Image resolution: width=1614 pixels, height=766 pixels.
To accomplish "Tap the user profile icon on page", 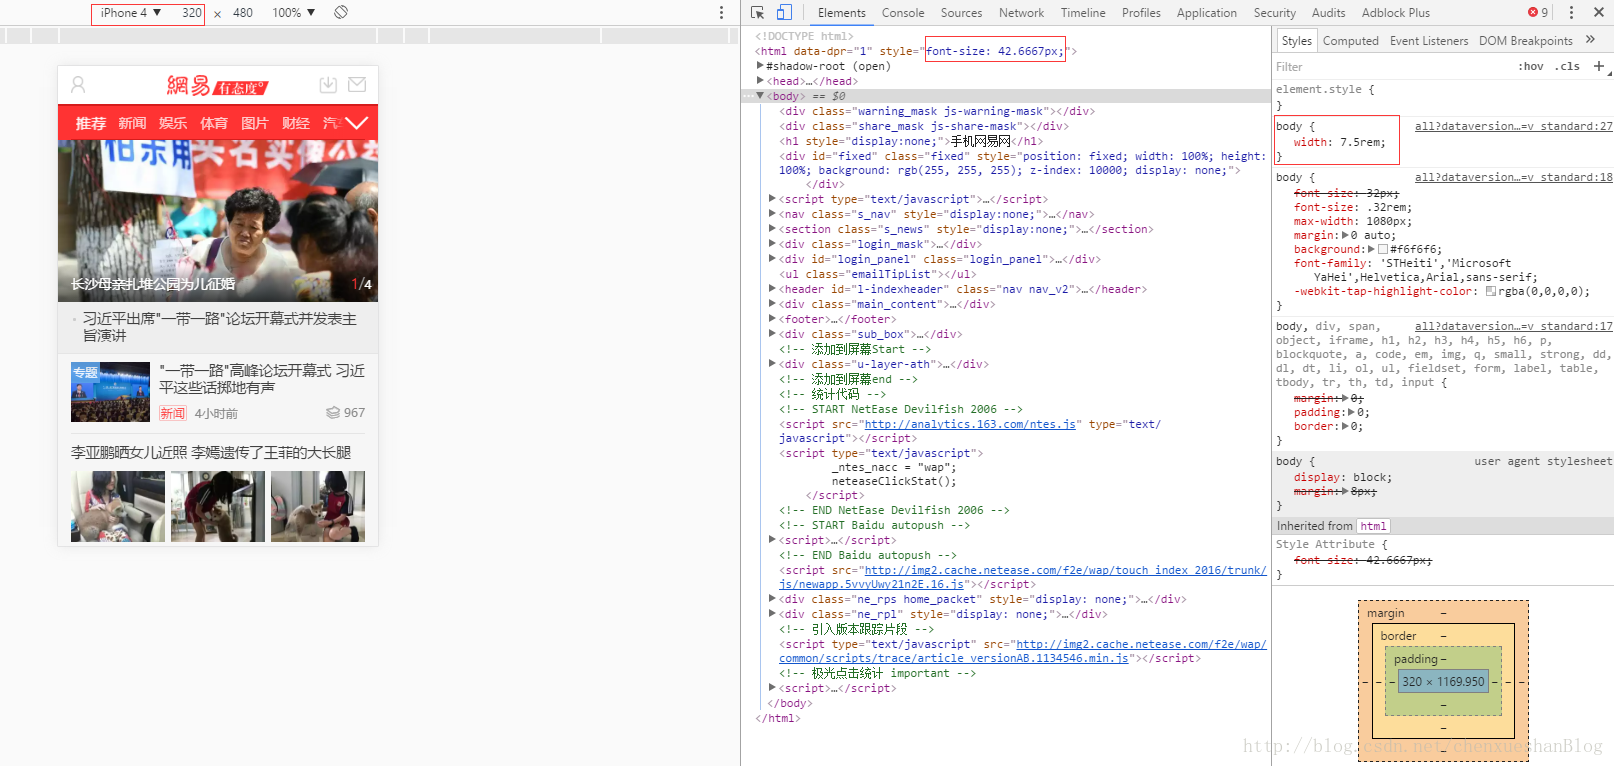I will click(x=78, y=85).
